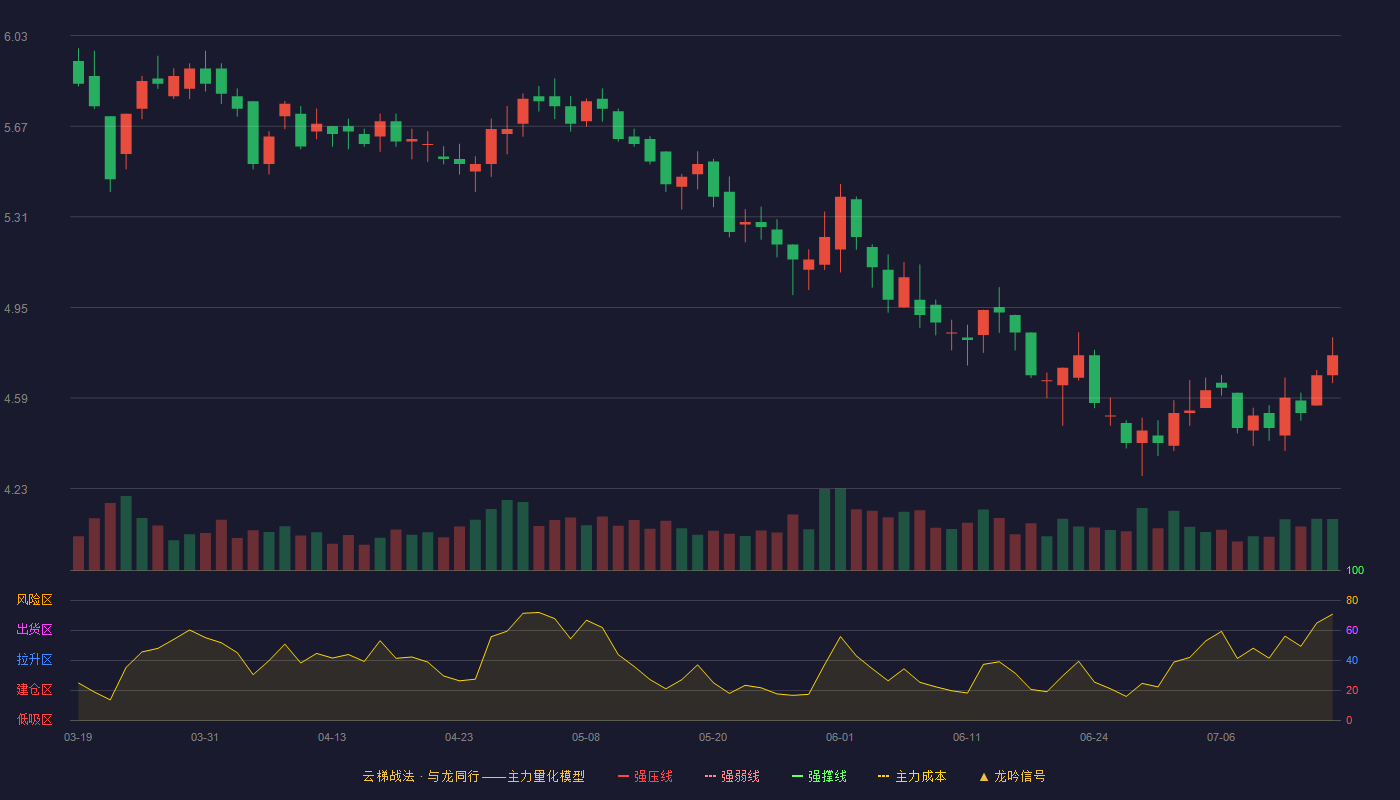Toggle the 强压线 legend item
The image size is (1400, 800).
tap(645, 776)
